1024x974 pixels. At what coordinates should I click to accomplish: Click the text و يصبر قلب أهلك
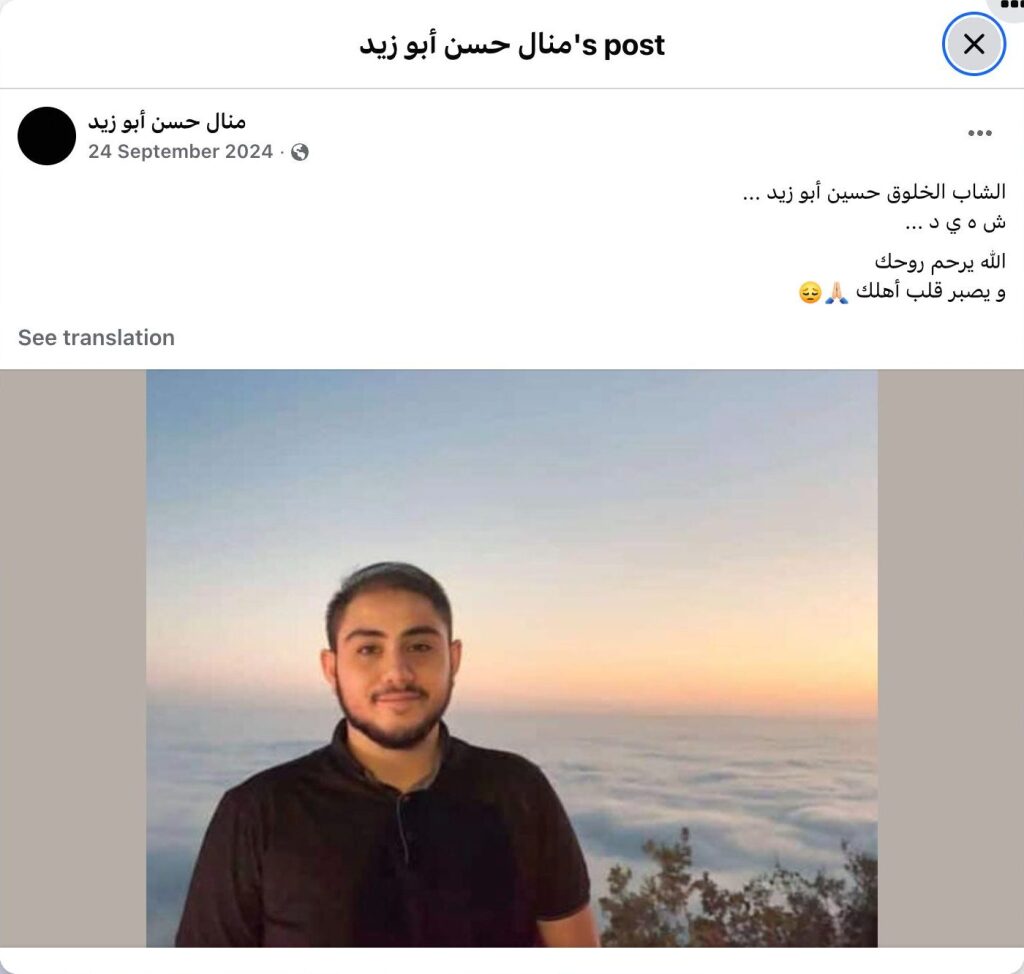[931, 291]
